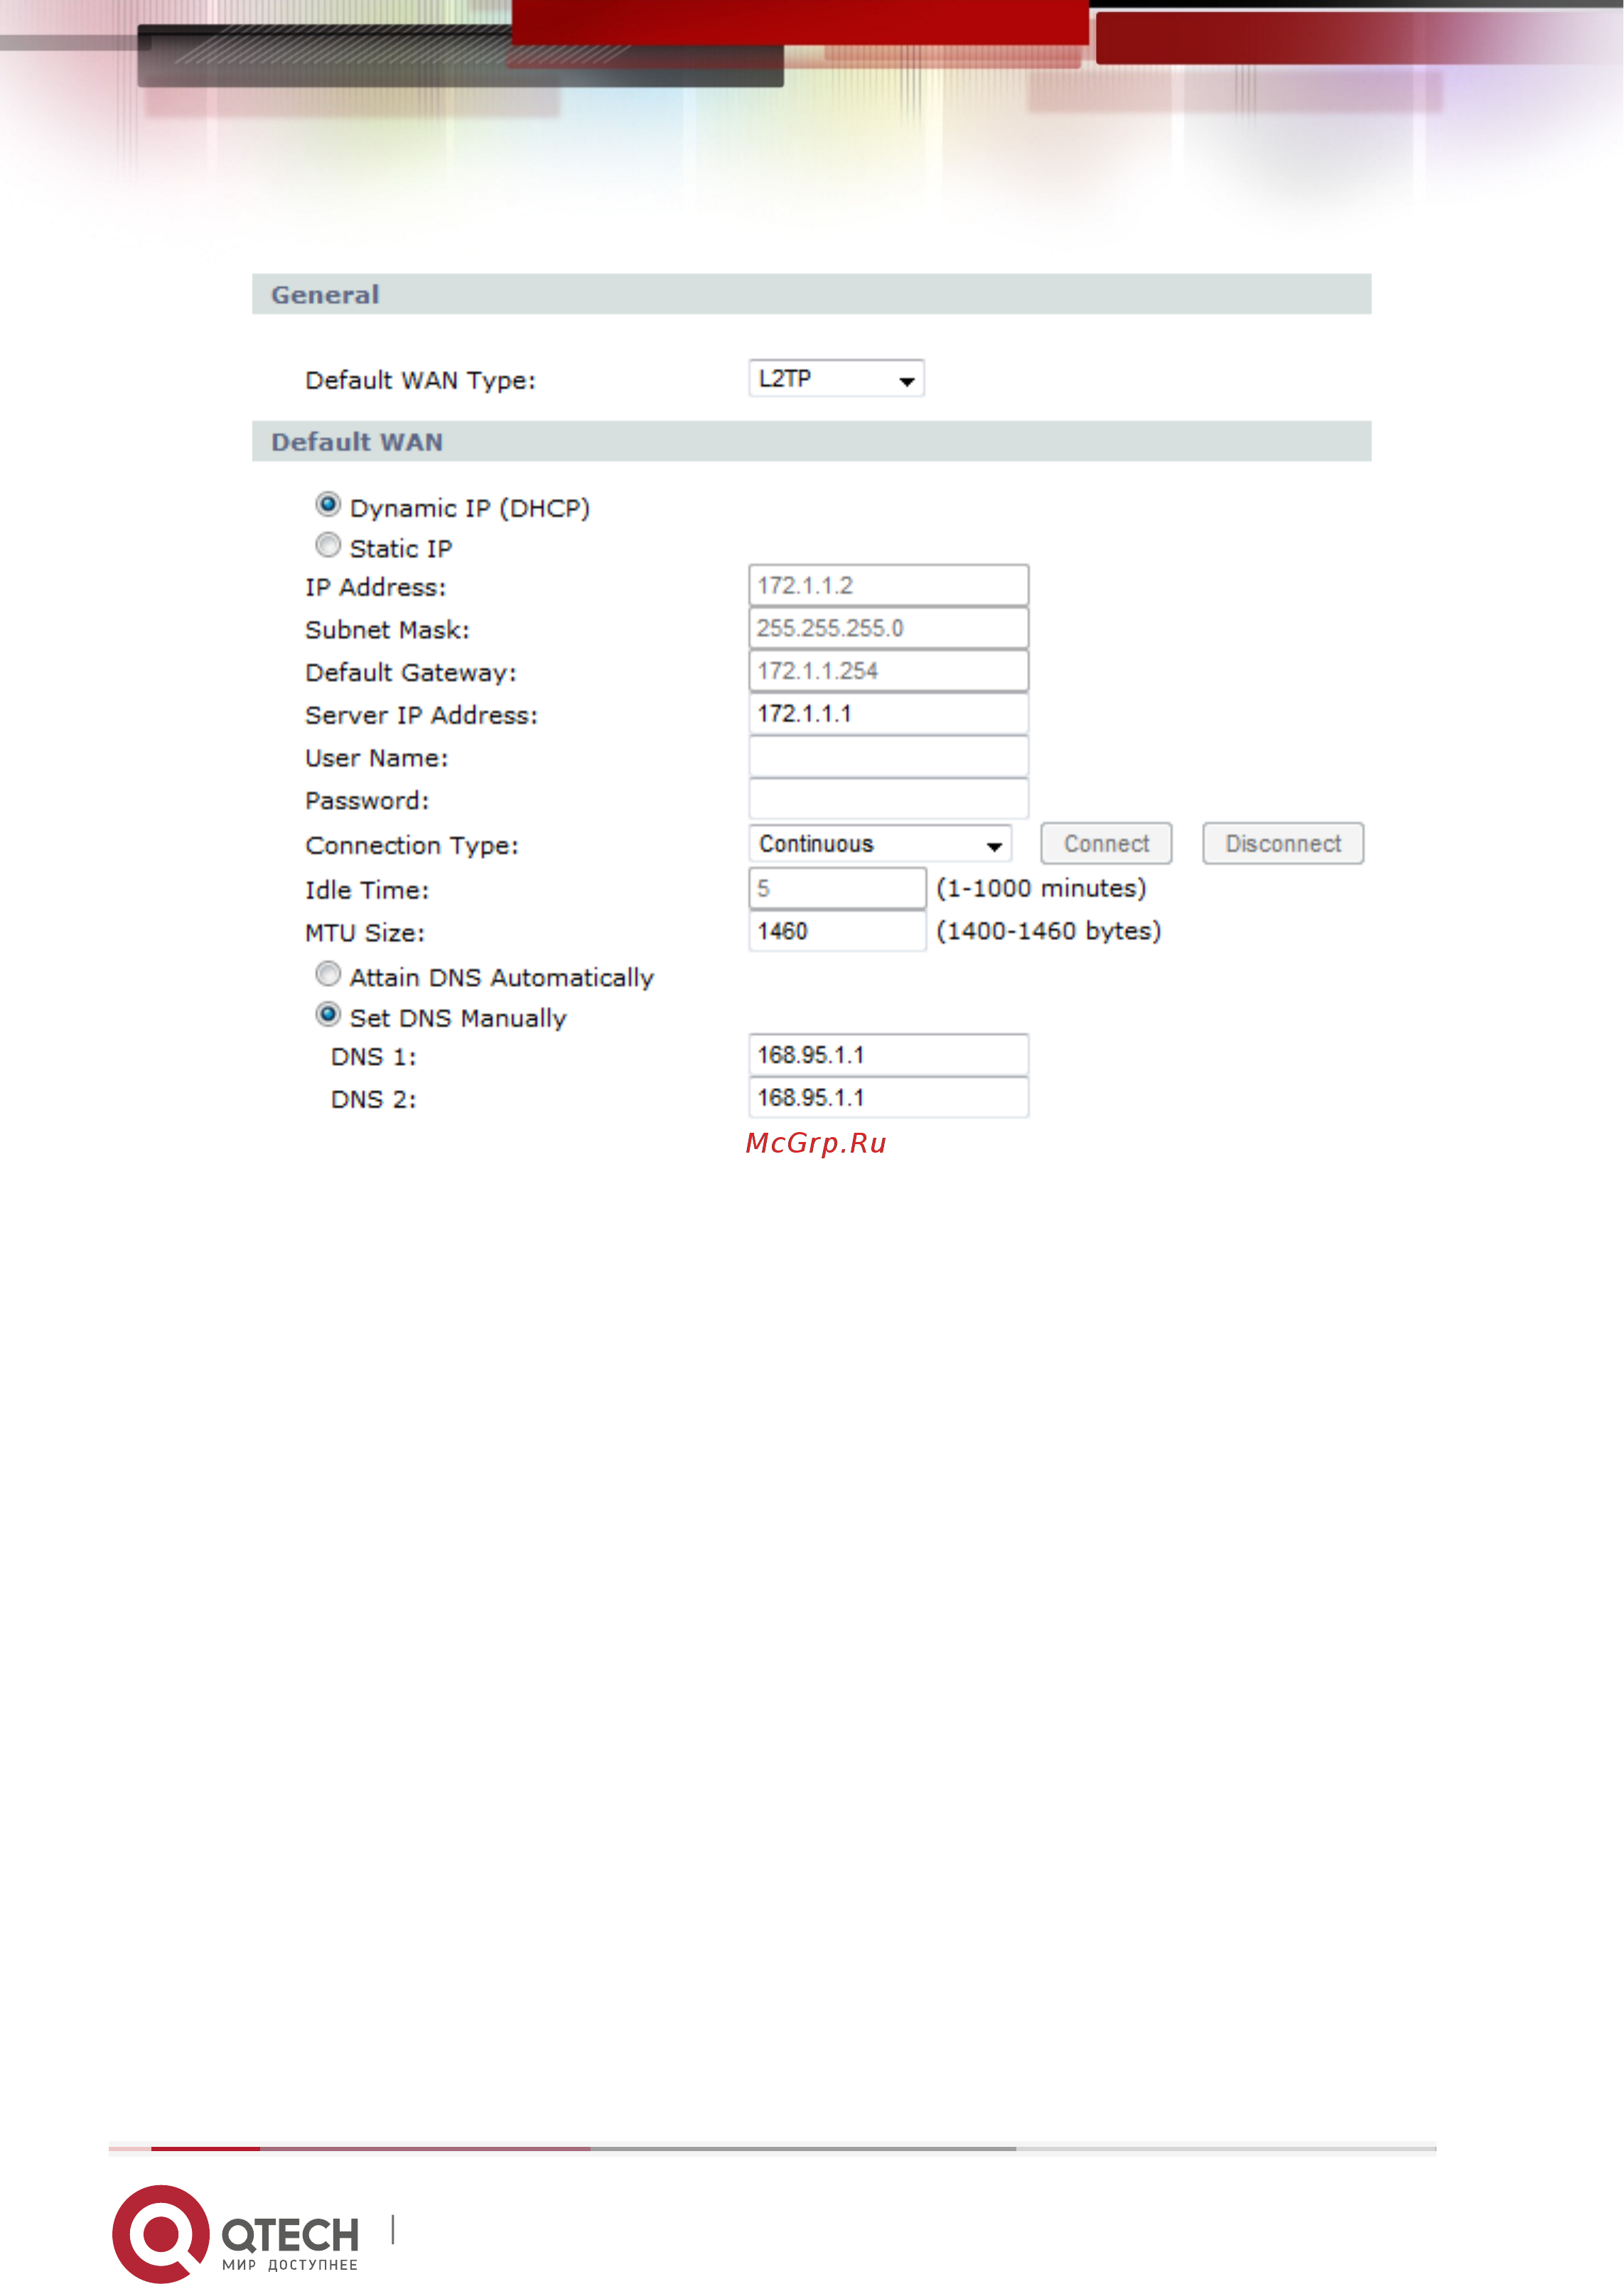This screenshot has width=1624, height=2284.
Task: Select Dynamic IP (DHCP) radio button
Action: (328, 504)
